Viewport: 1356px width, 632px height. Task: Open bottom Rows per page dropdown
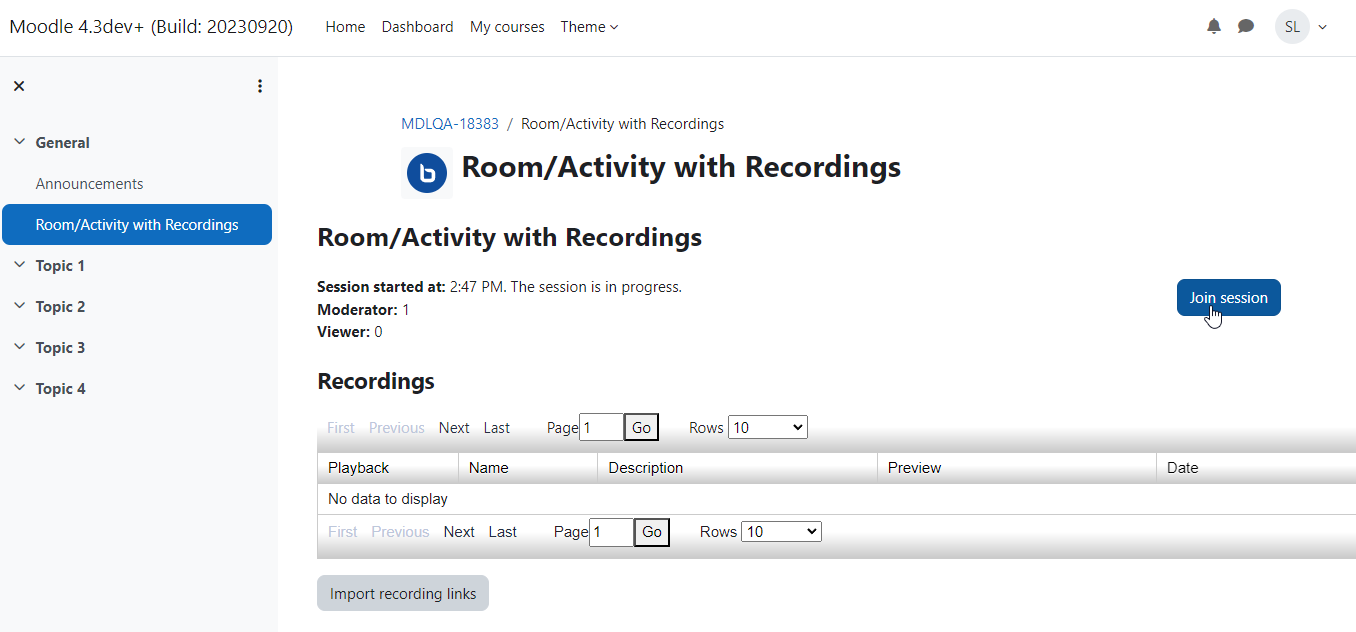pyautogui.click(x=781, y=531)
